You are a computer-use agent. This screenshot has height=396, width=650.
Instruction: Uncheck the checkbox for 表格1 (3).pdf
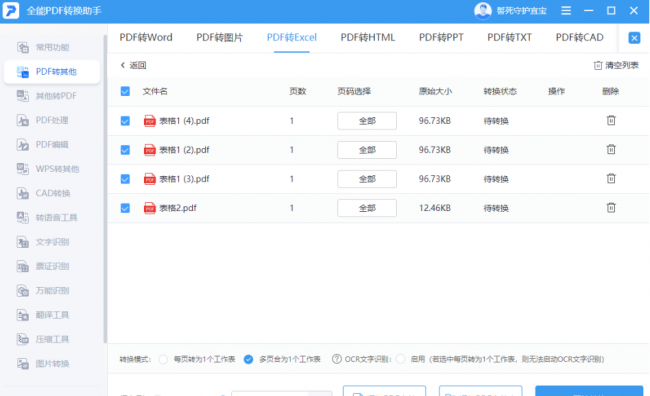click(125, 179)
